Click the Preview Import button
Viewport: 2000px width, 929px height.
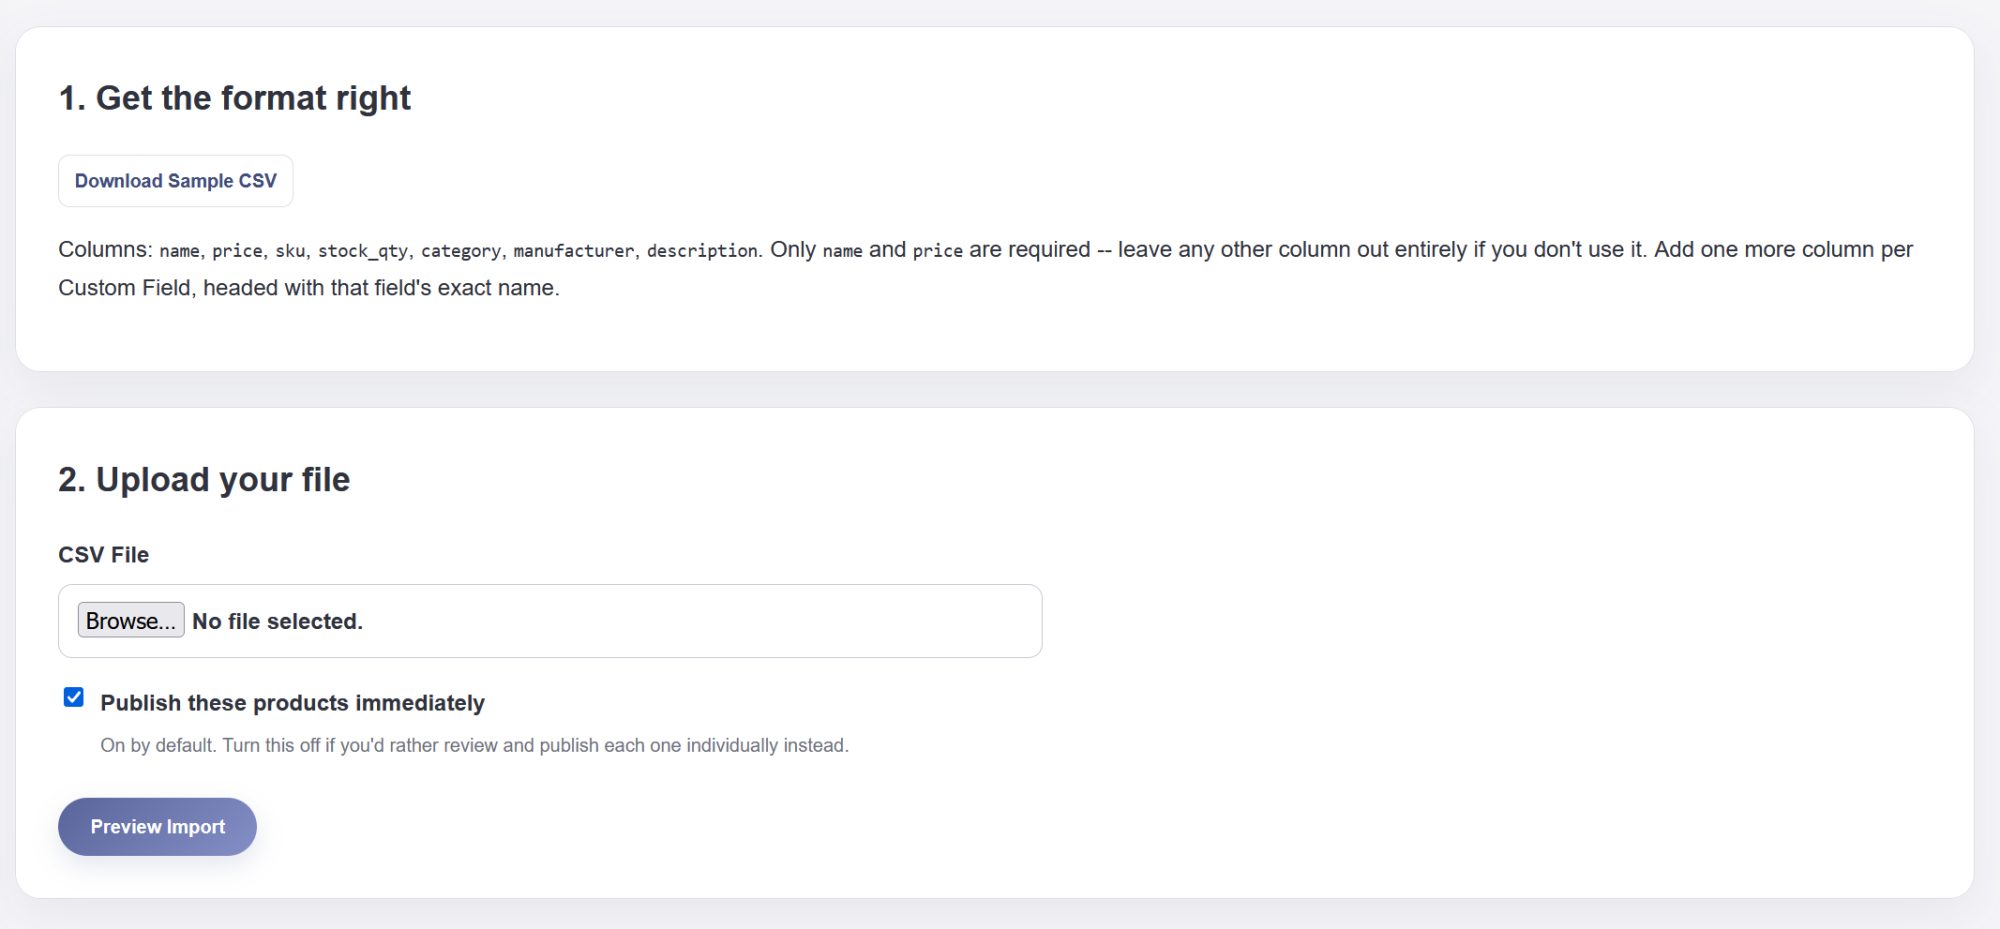click(x=157, y=827)
